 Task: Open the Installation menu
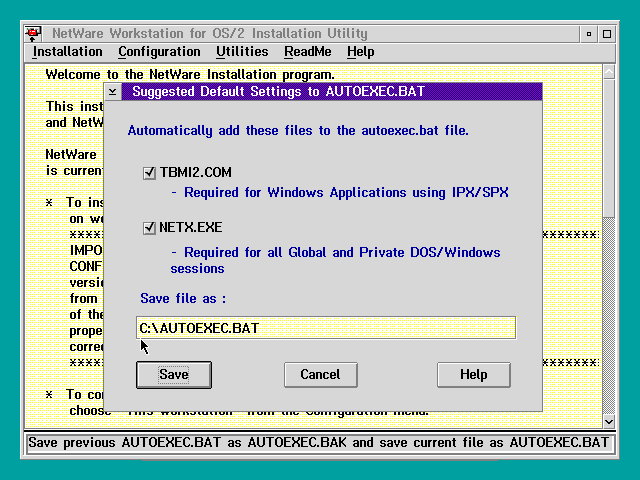pyautogui.click(x=67, y=52)
